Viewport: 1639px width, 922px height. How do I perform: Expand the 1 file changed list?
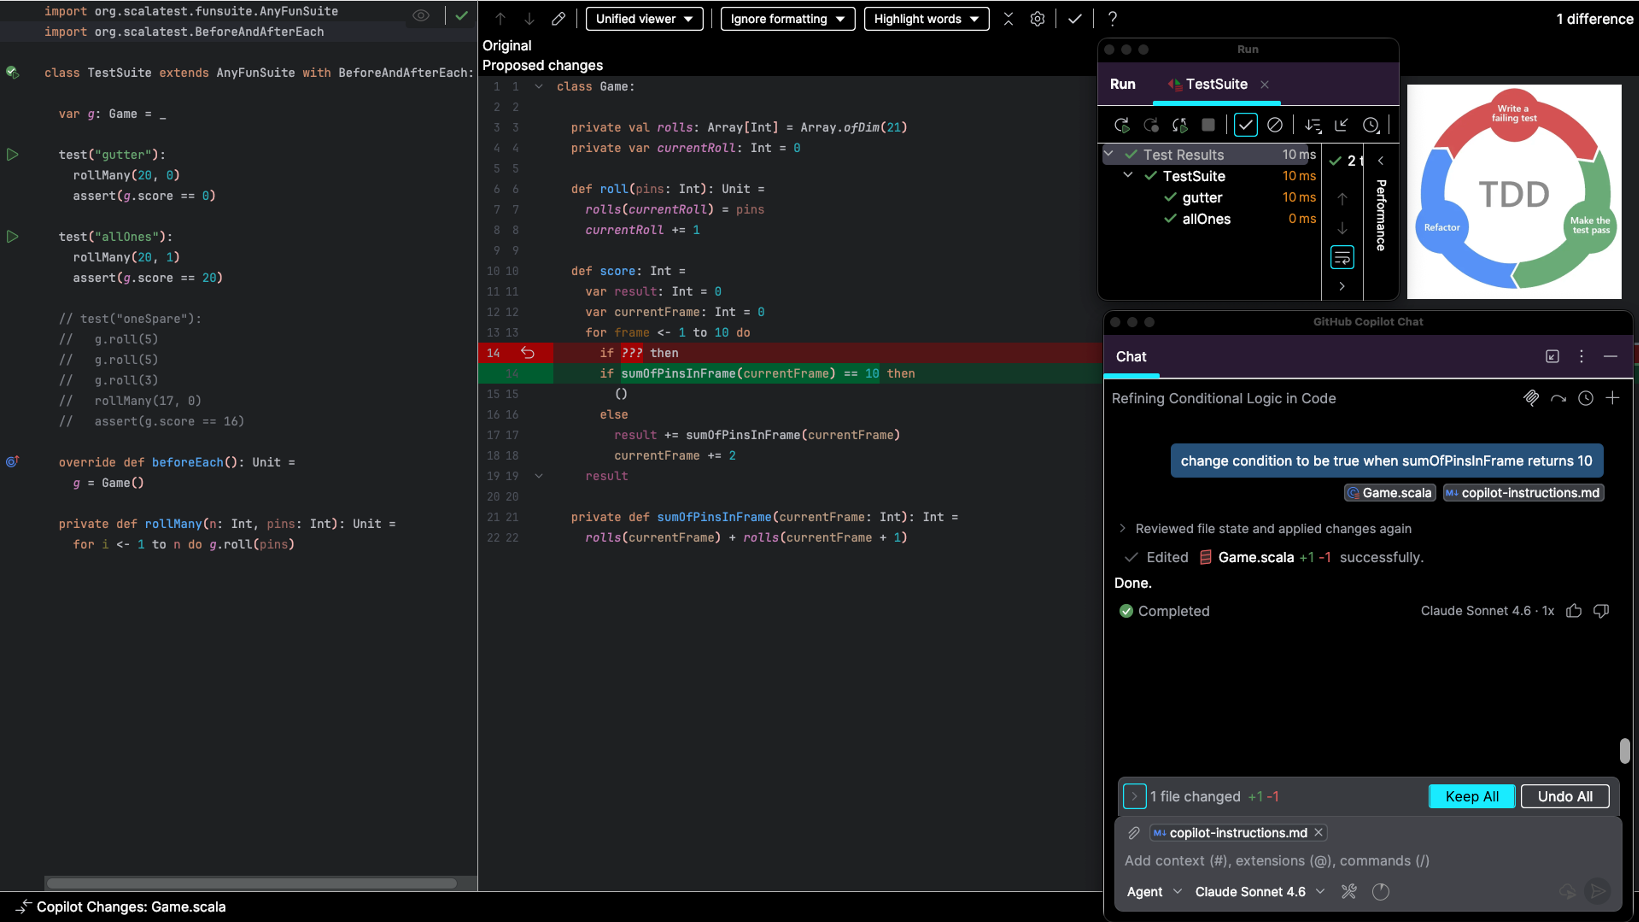click(1134, 796)
